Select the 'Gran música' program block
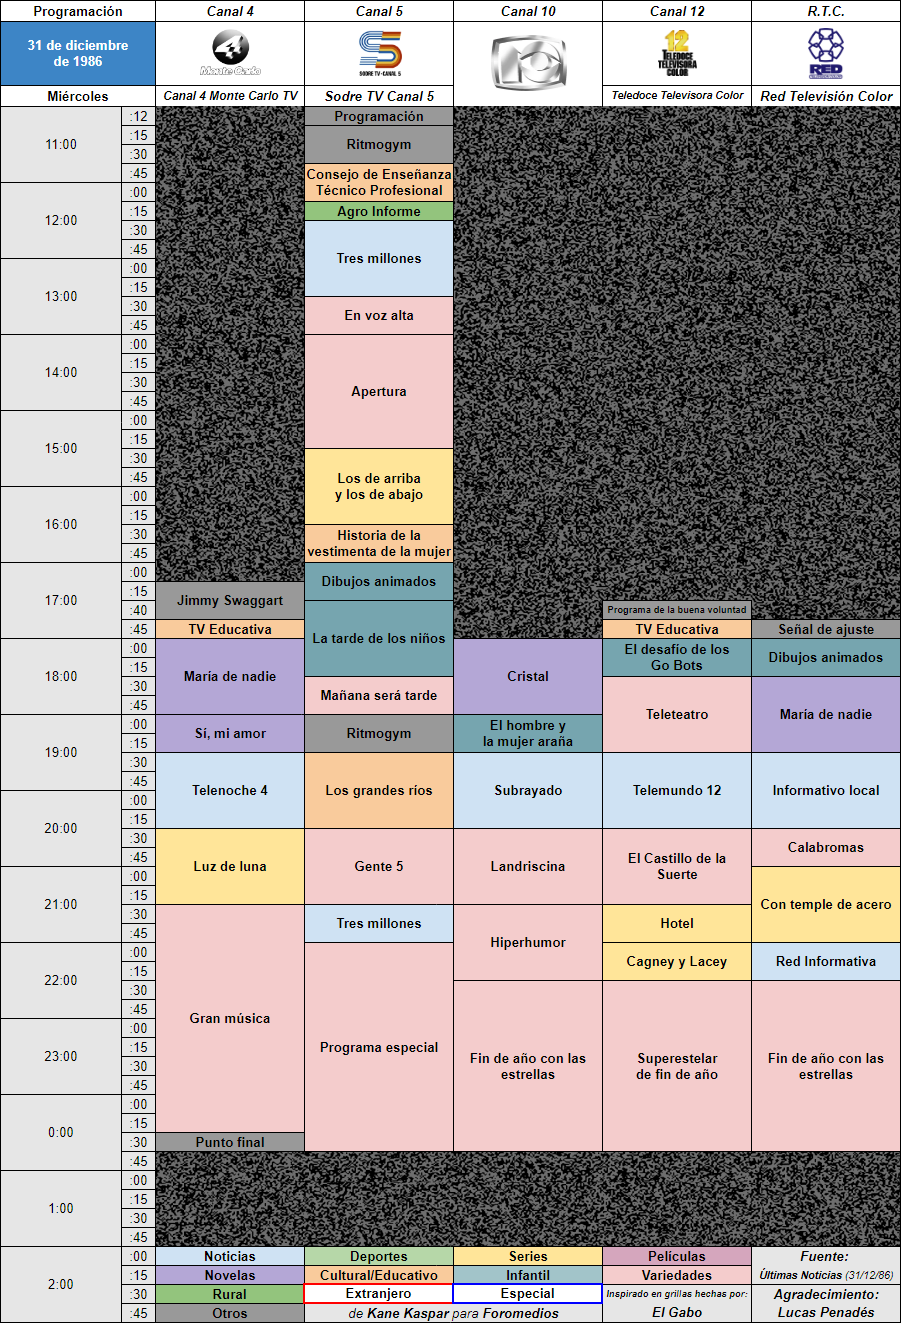This screenshot has width=901, height=1323. [229, 1017]
